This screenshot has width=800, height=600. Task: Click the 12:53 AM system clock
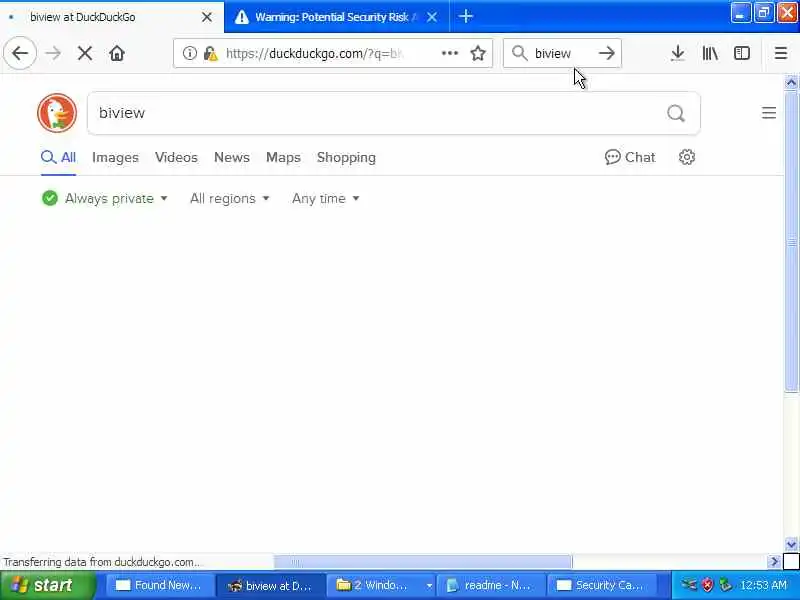(x=764, y=585)
